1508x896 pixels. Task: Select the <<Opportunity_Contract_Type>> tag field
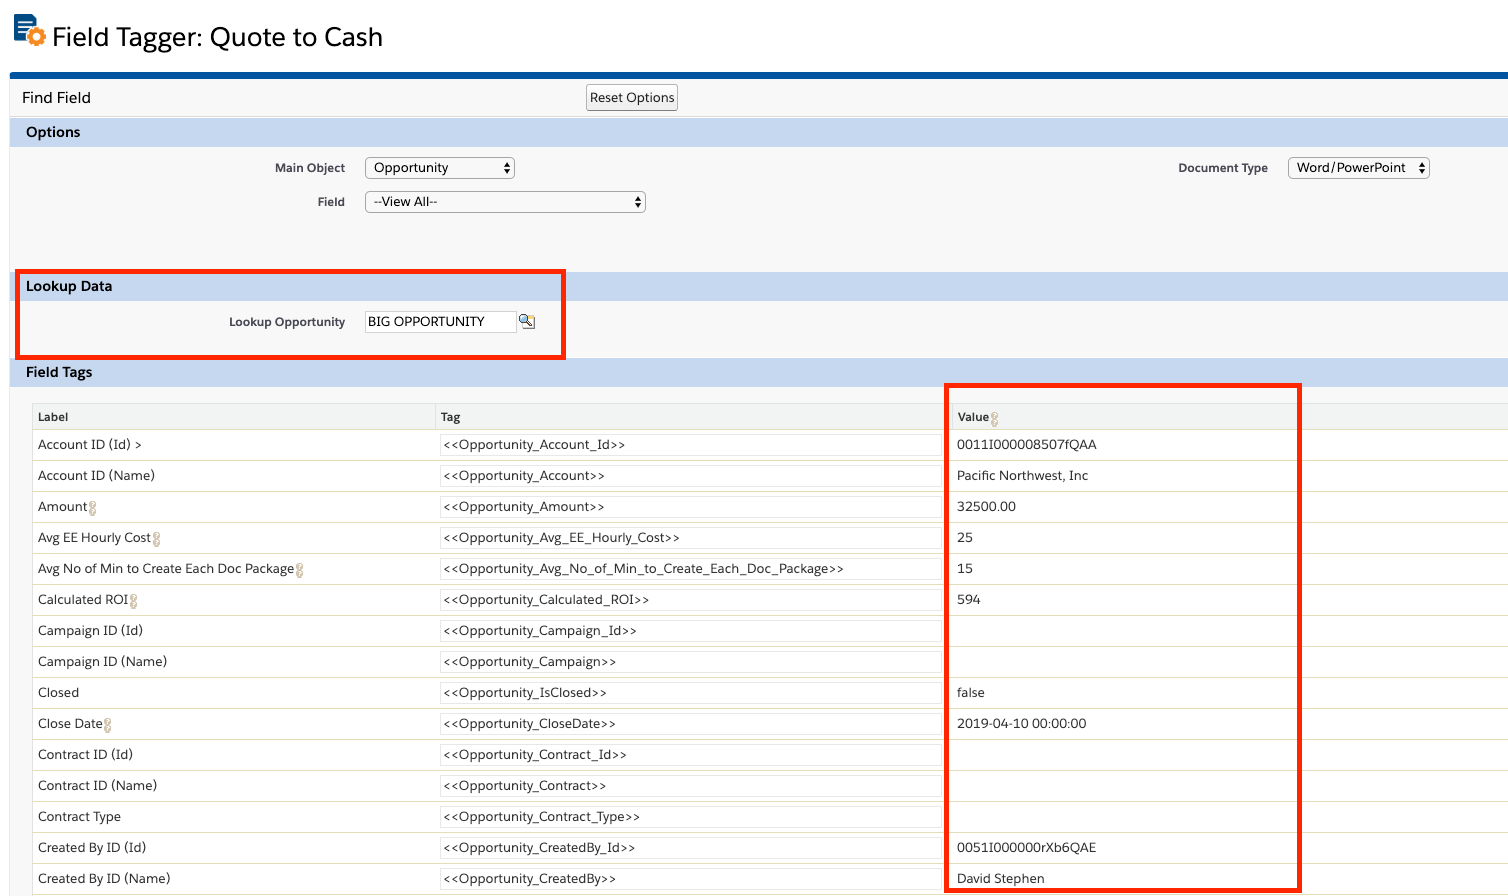pyautogui.click(x=691, y=817)
